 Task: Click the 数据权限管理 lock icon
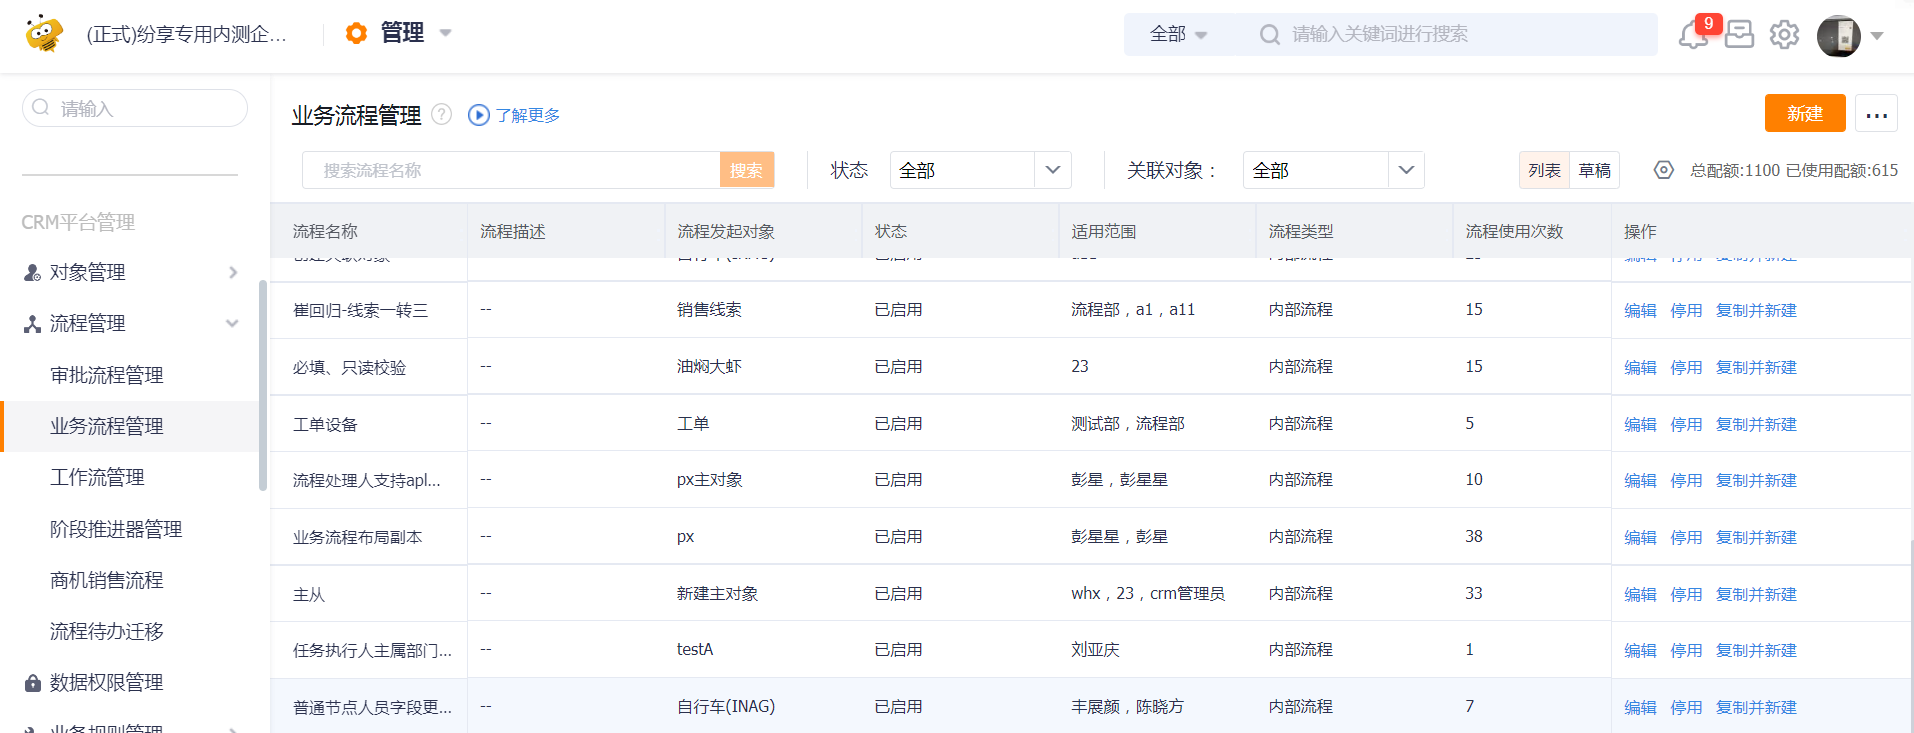[32, 683]
